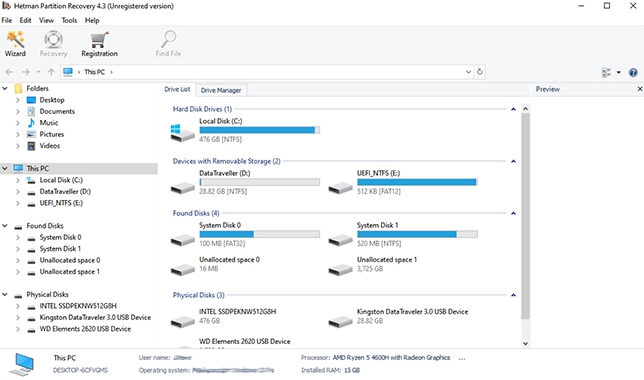Viewport: 644px width, 380px height.
Task: Select WD Elements 2620 in the tree
Action: 85,329
